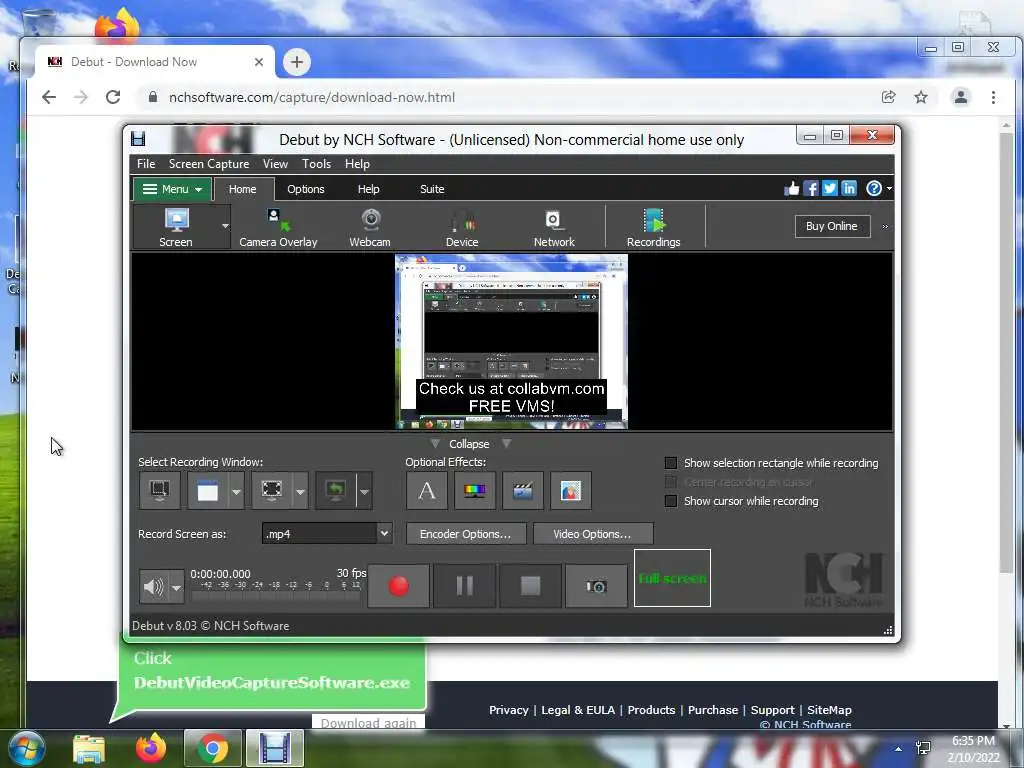
Task: Switch to the Home tab
Action: [x=242, y=189]
